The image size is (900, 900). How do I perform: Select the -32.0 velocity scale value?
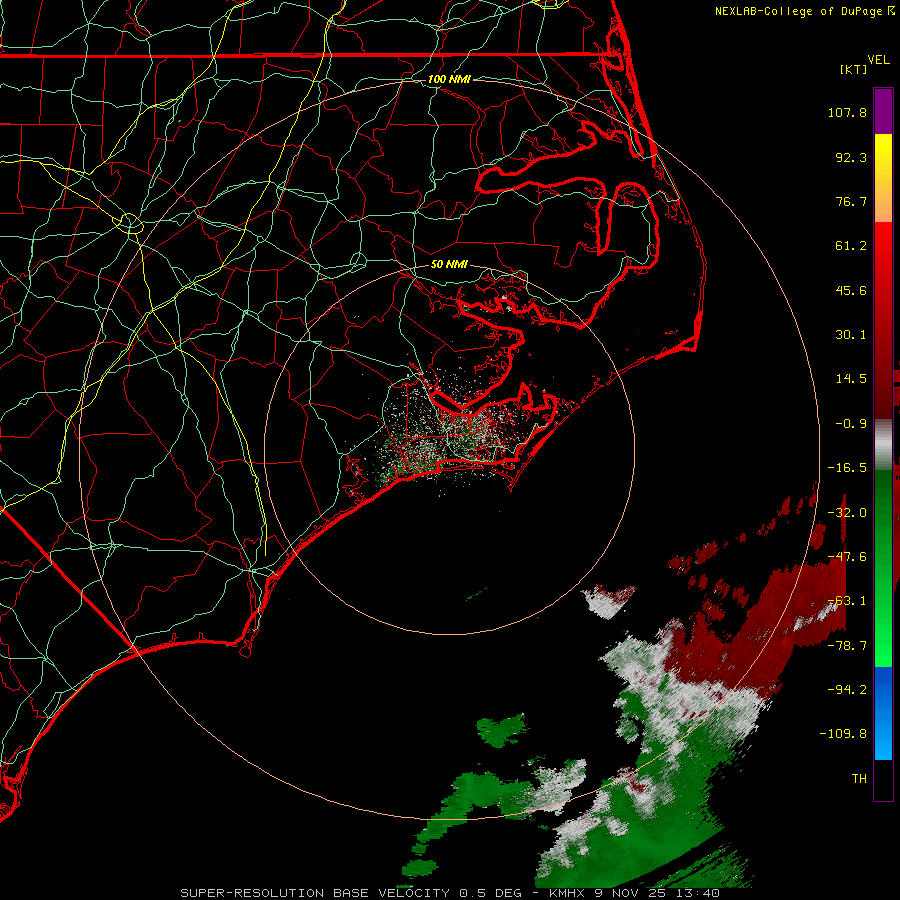[847, 513]
